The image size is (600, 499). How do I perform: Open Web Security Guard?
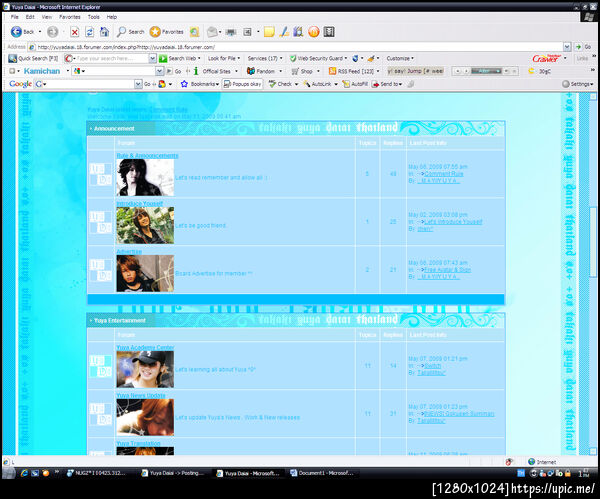pos(318,58)
